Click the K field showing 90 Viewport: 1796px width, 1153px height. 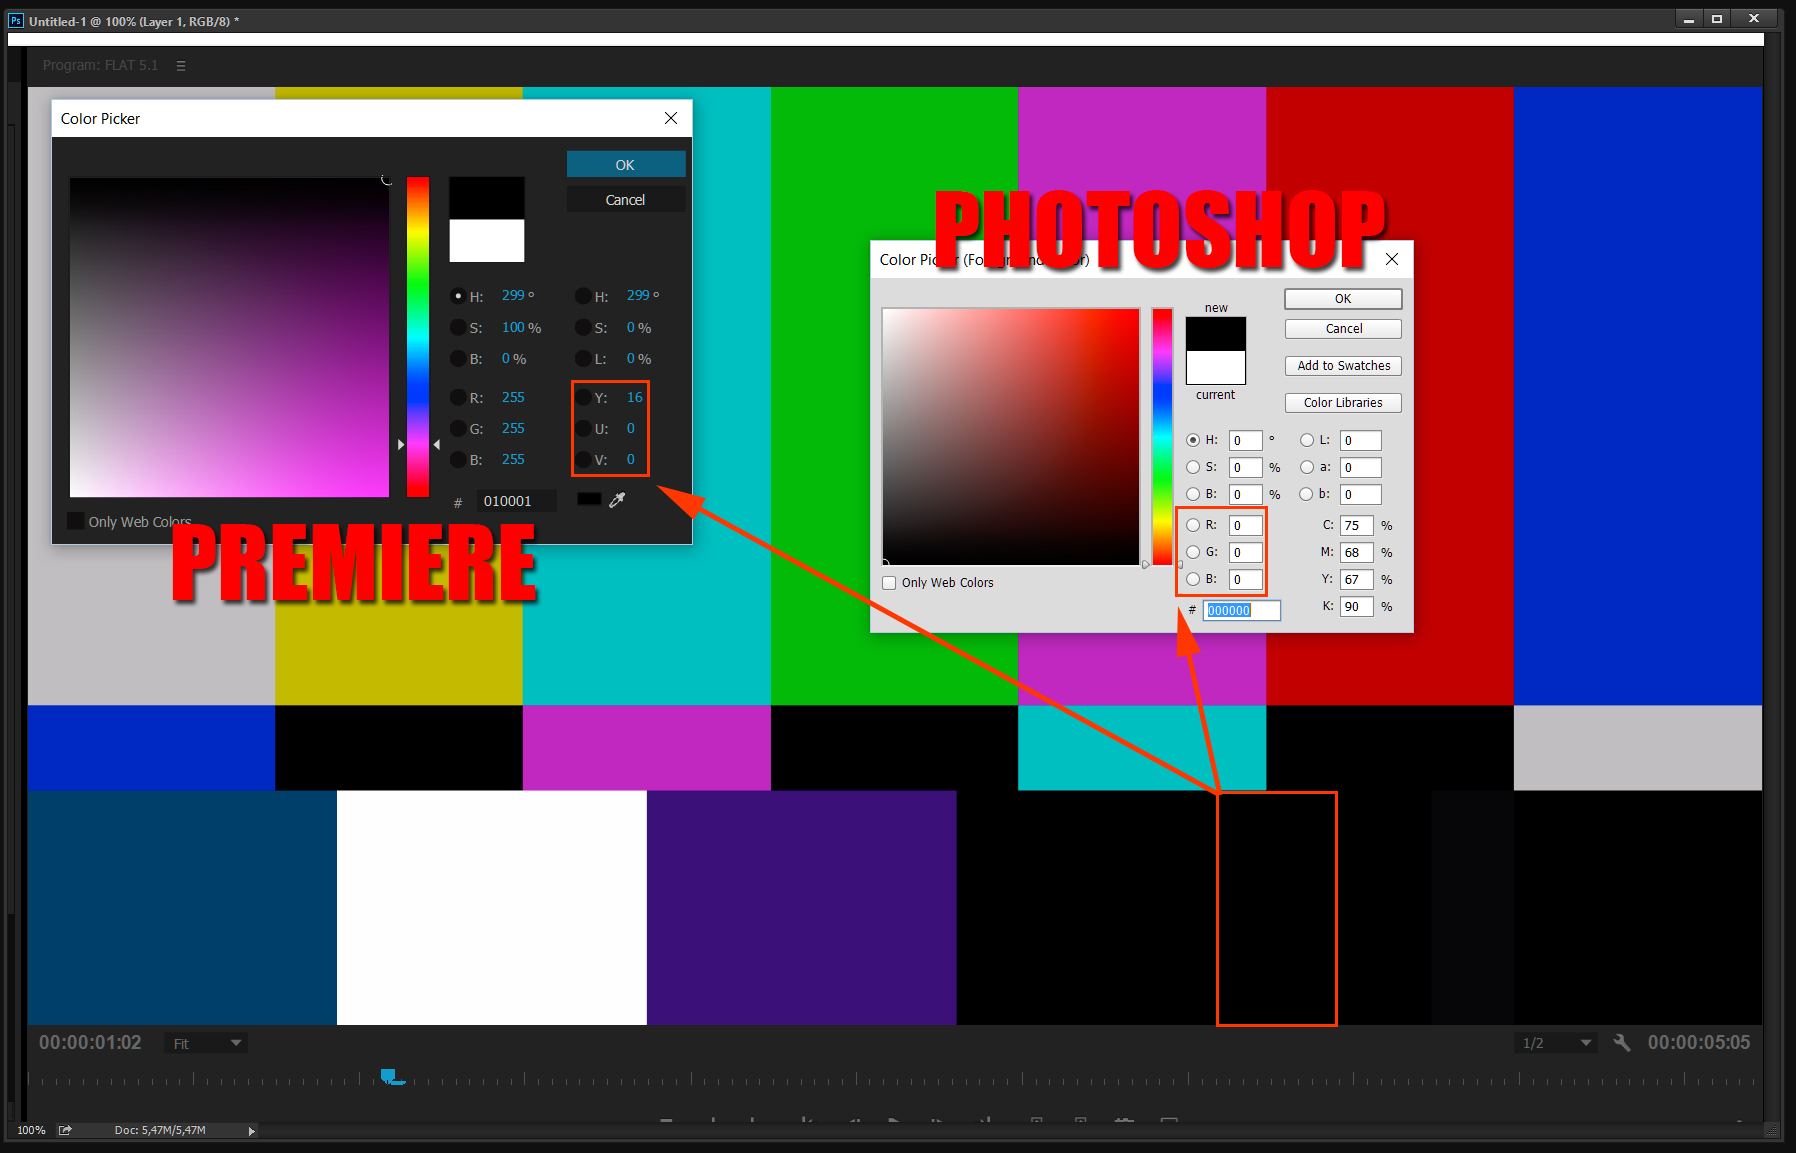click(1357, 606)
